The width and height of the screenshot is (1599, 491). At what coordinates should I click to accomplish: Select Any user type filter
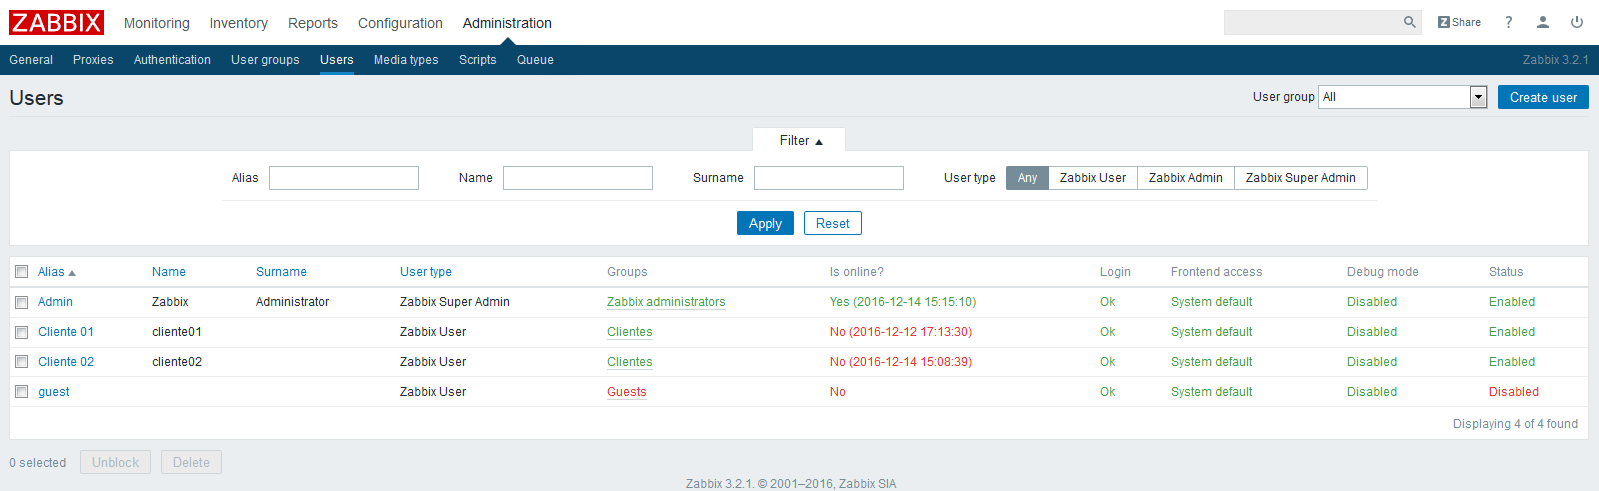pos(1027,178)
